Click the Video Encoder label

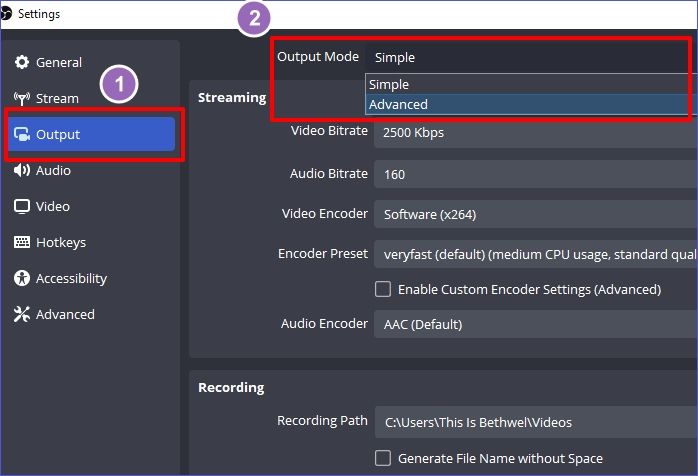click(325, 214)
